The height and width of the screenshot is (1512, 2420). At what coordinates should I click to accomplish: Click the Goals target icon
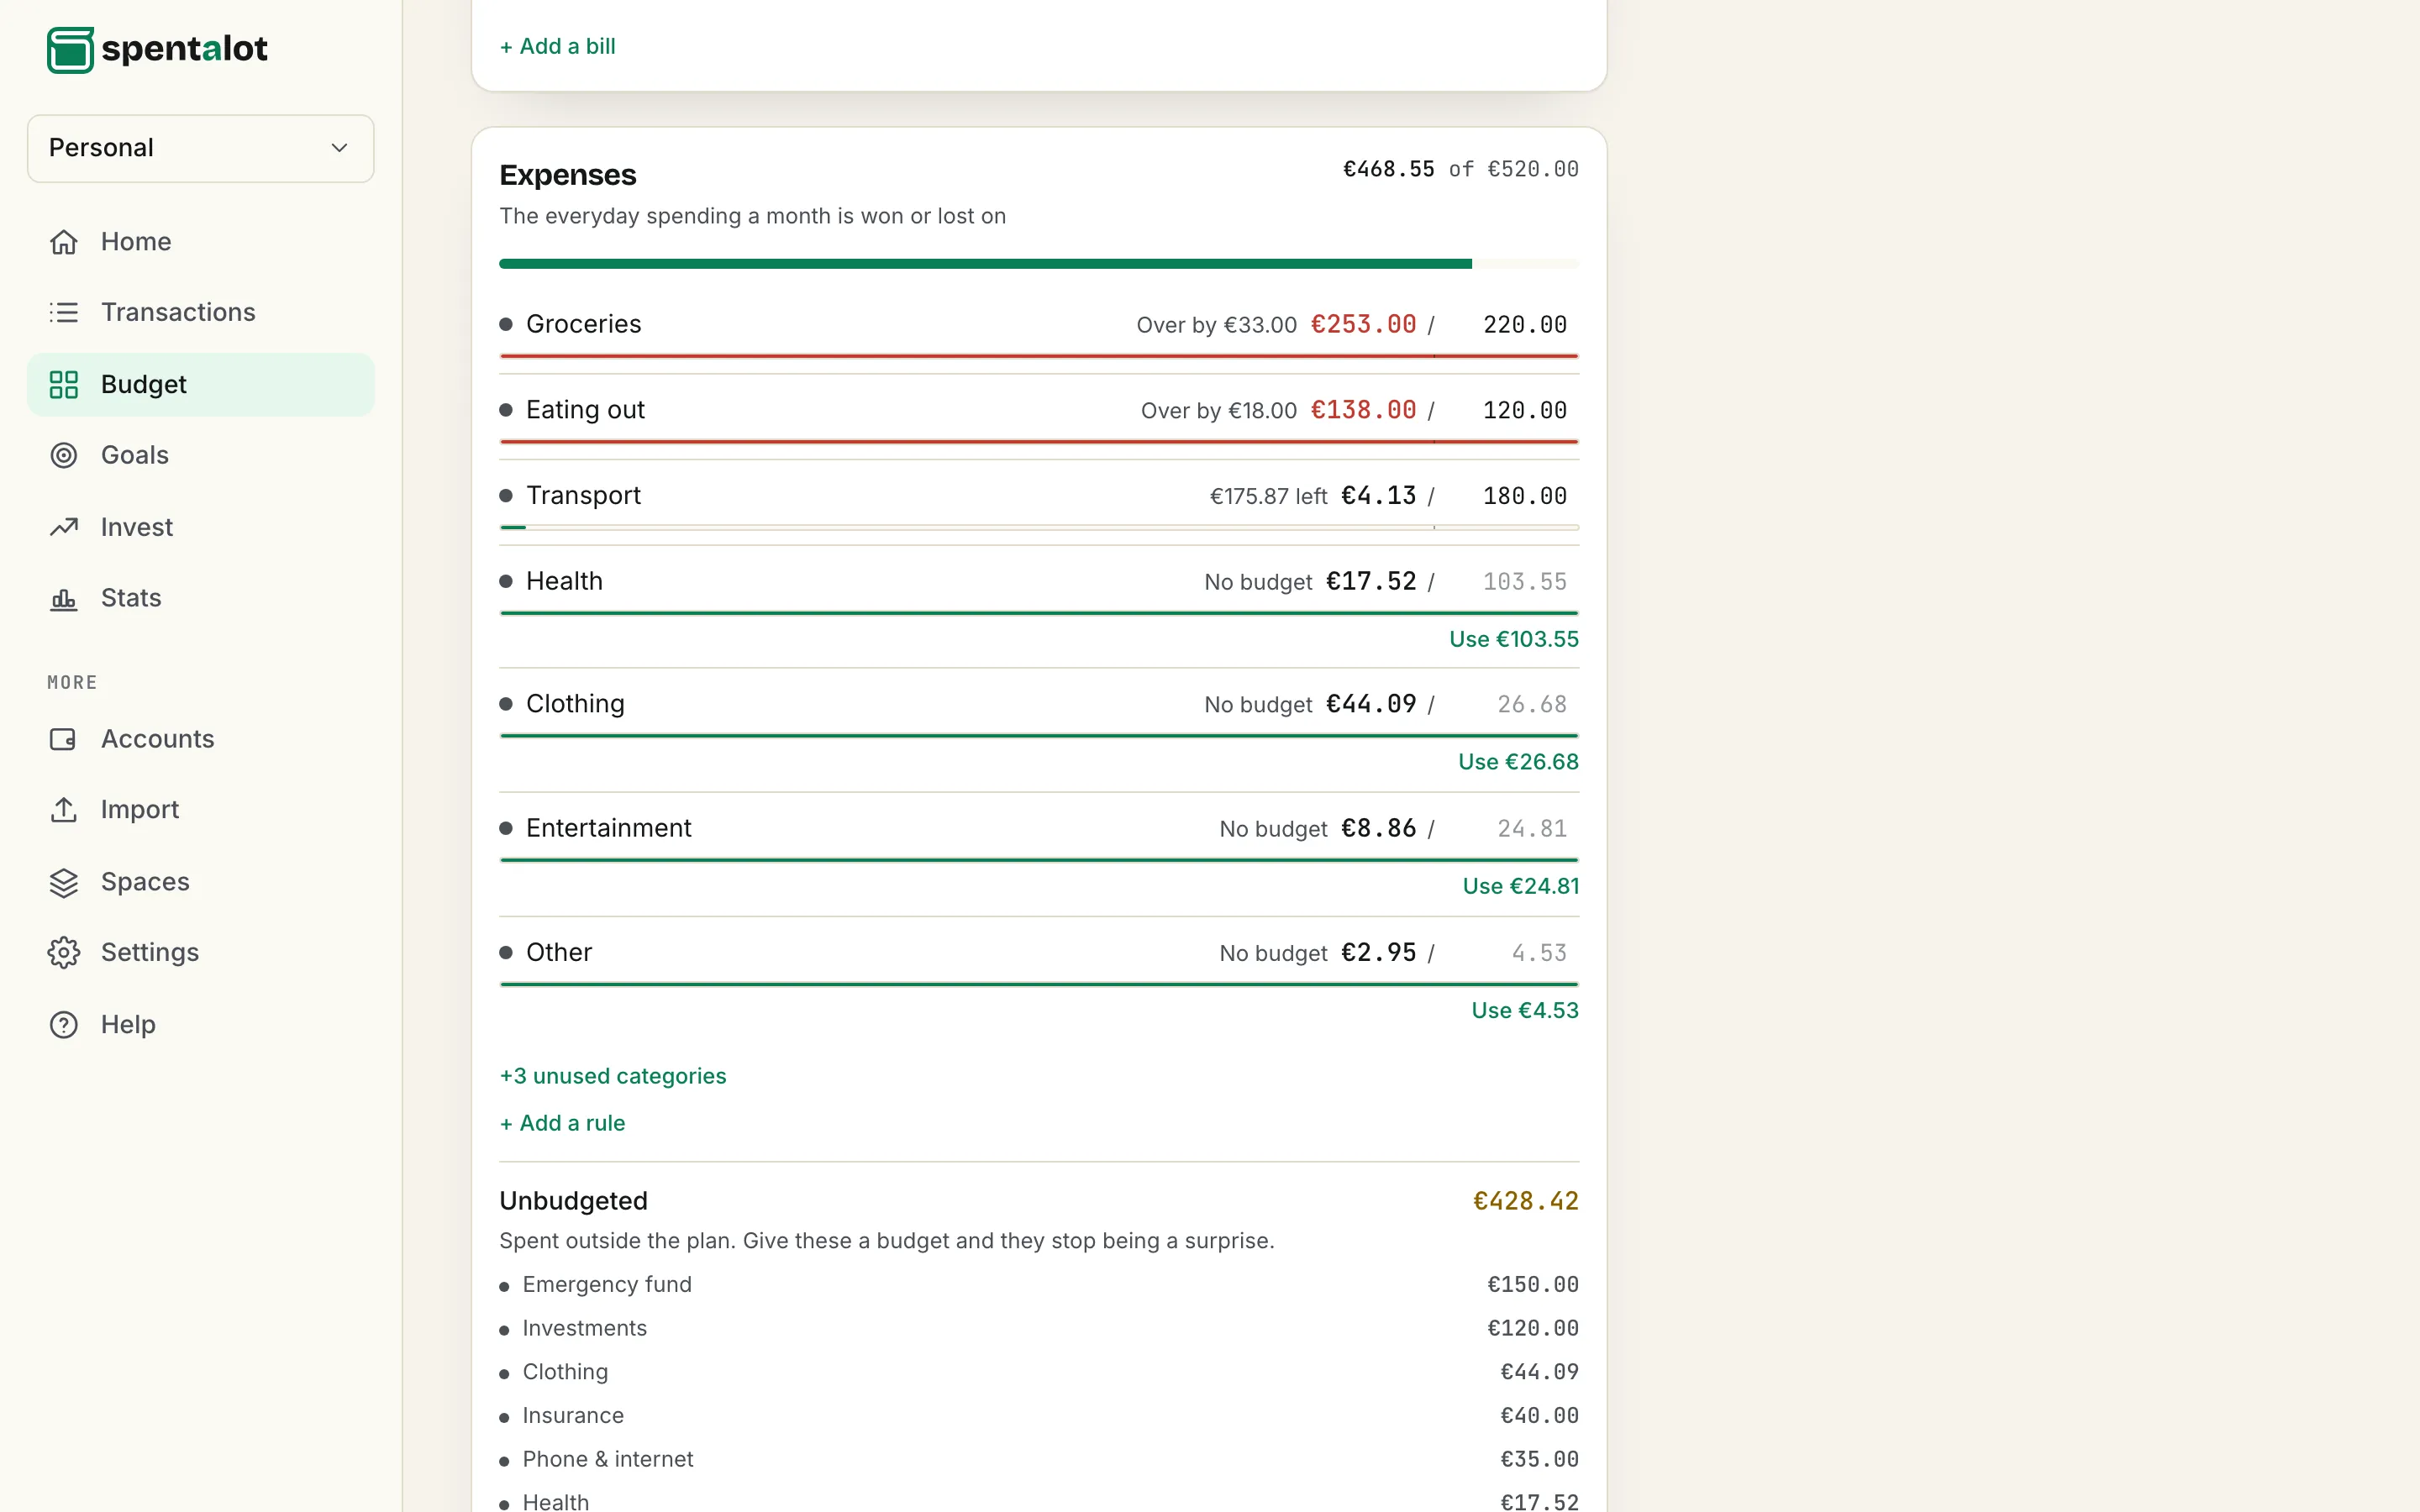(64, 456)
